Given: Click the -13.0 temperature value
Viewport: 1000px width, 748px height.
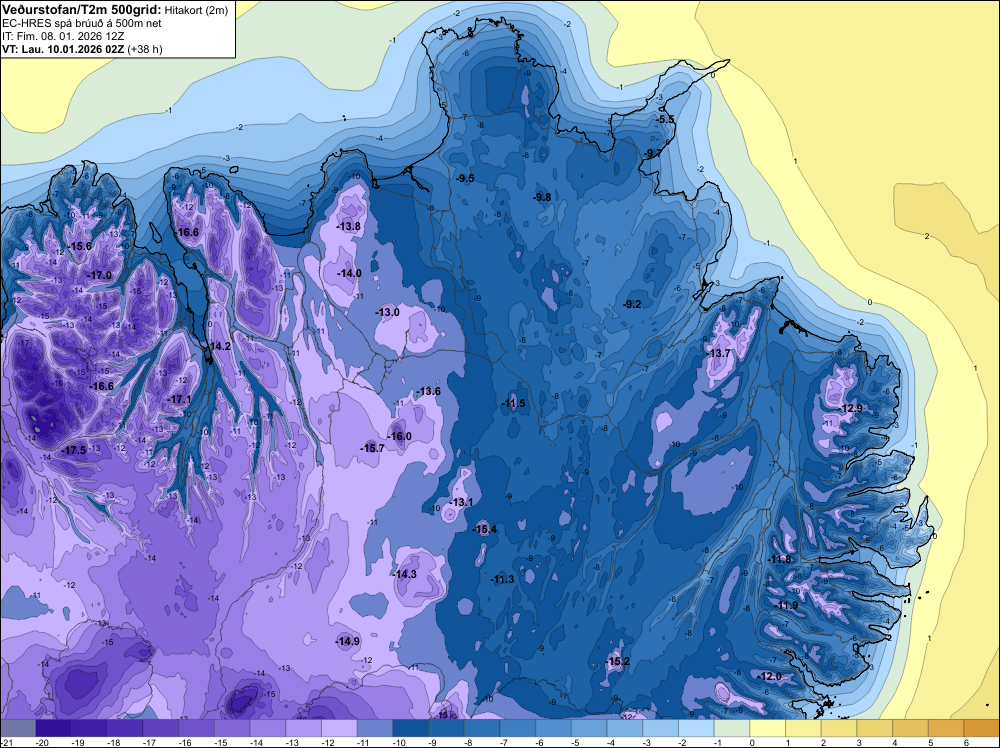Looking at the screenshot, I should (387, 312).
